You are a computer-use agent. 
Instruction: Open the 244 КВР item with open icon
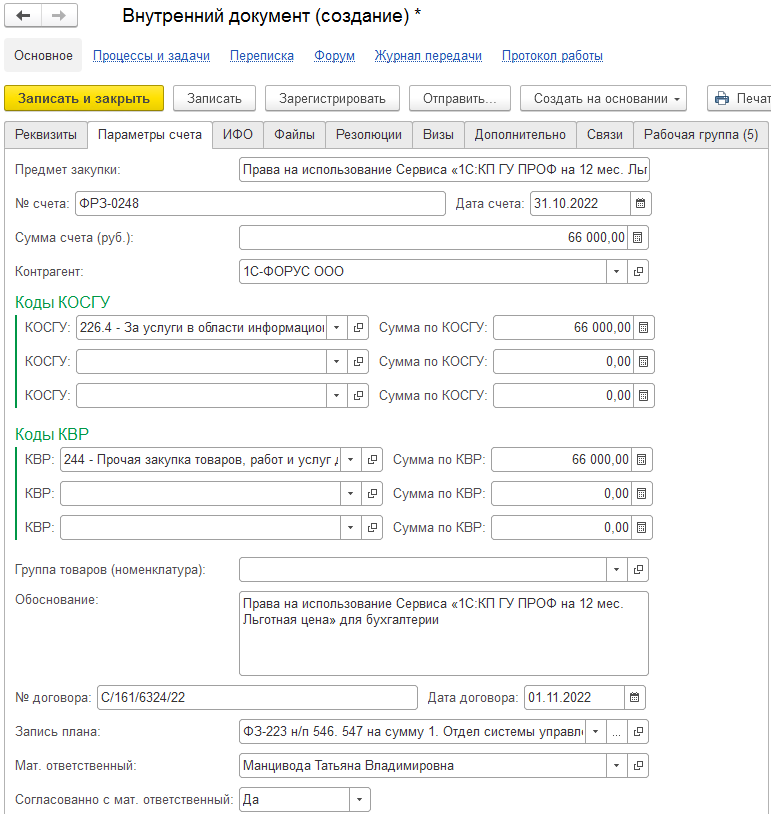pos(372,459)
